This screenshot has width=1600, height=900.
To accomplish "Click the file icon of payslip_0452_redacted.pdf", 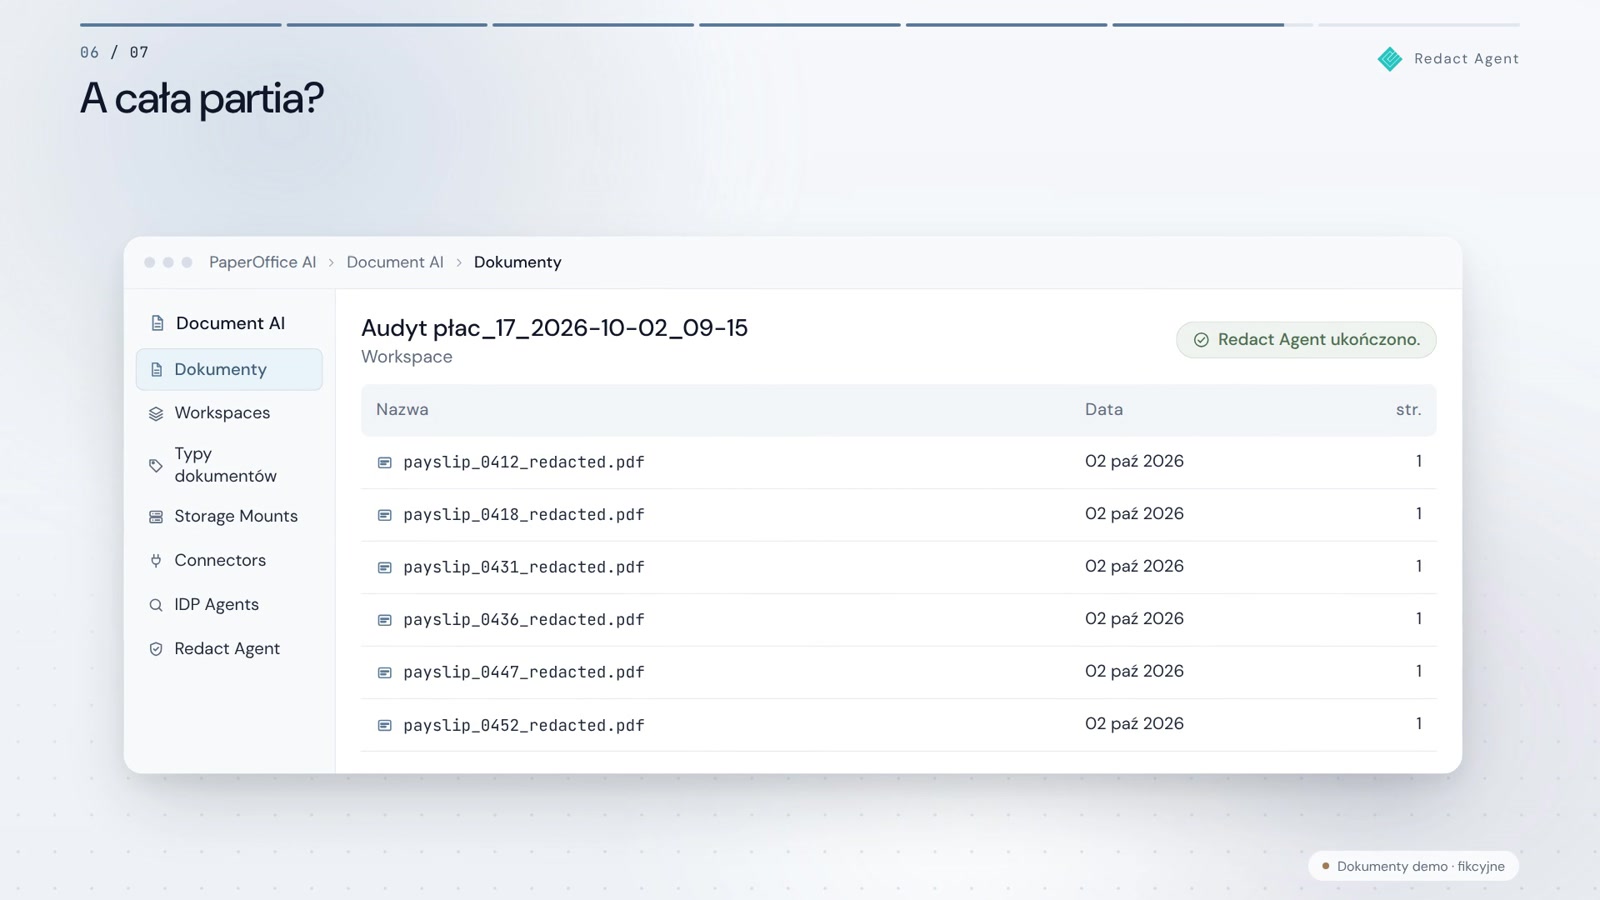I will tap(384, 725).
